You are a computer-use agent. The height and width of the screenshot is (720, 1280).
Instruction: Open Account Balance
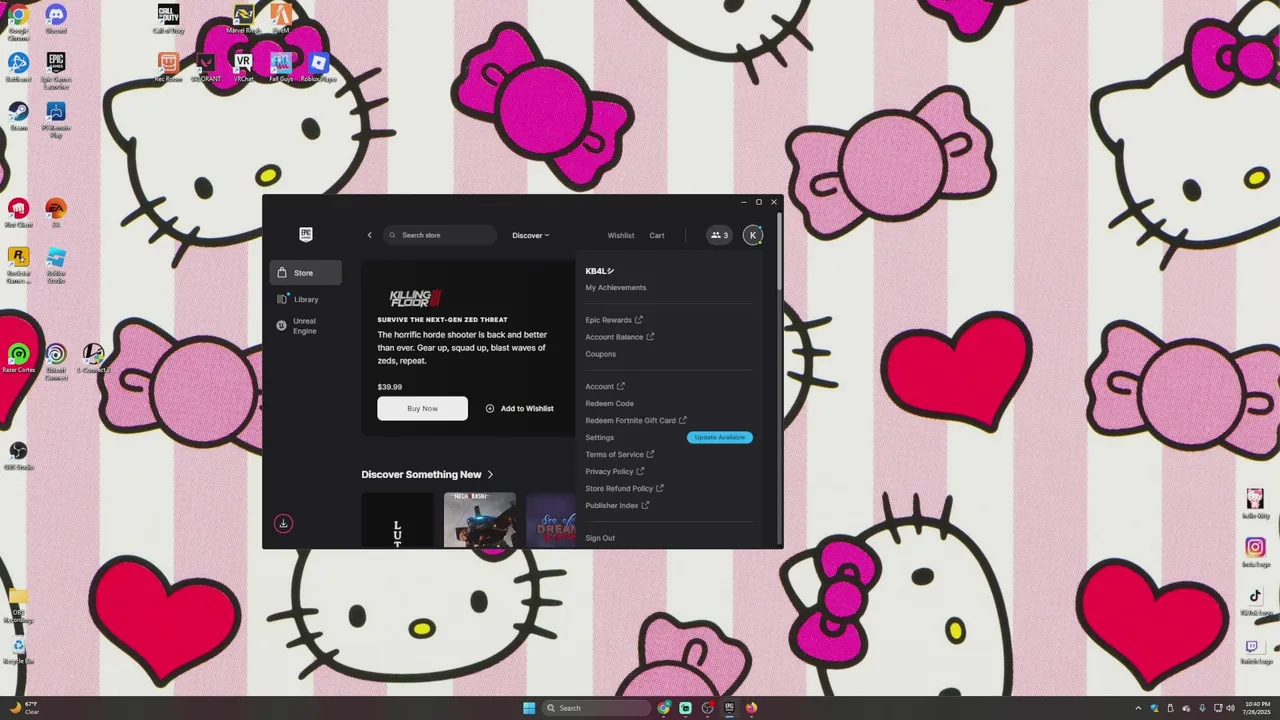tap(619, 337)
